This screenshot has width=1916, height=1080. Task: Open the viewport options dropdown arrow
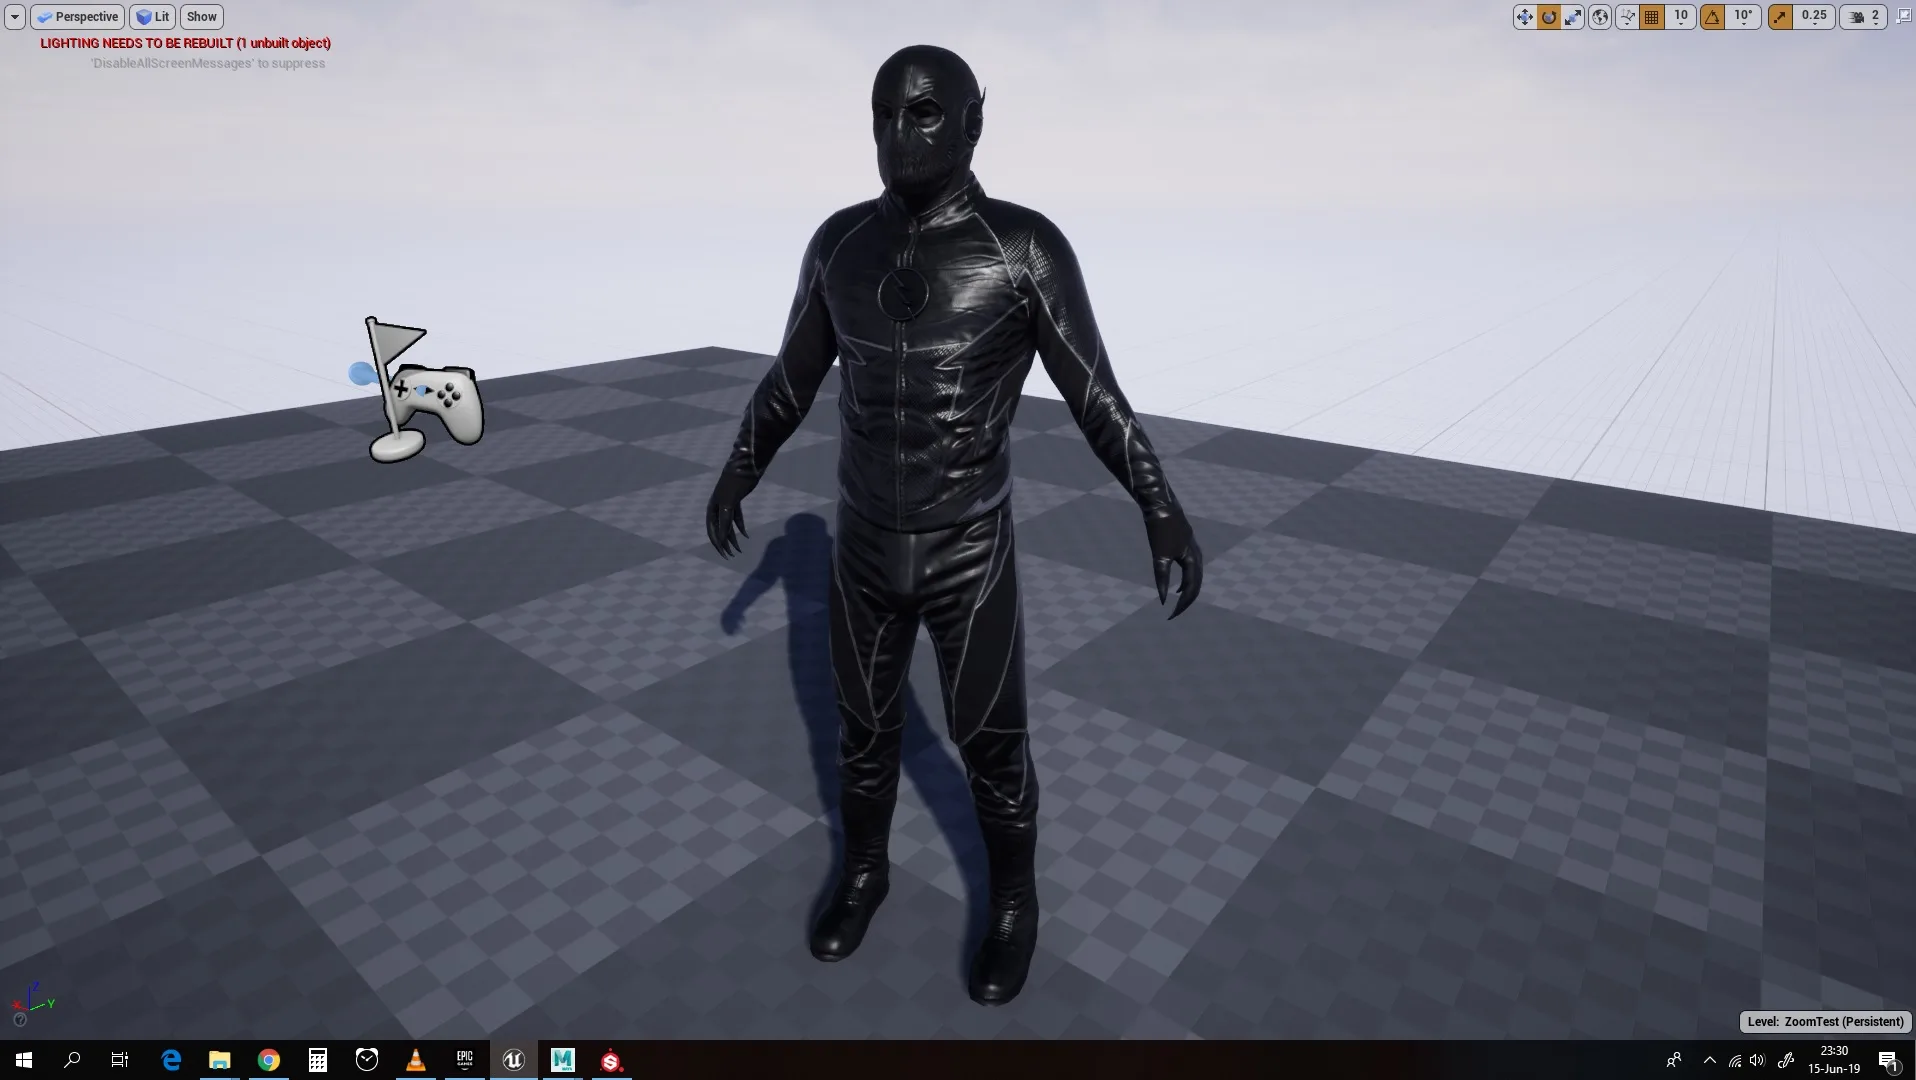(13, 16)
